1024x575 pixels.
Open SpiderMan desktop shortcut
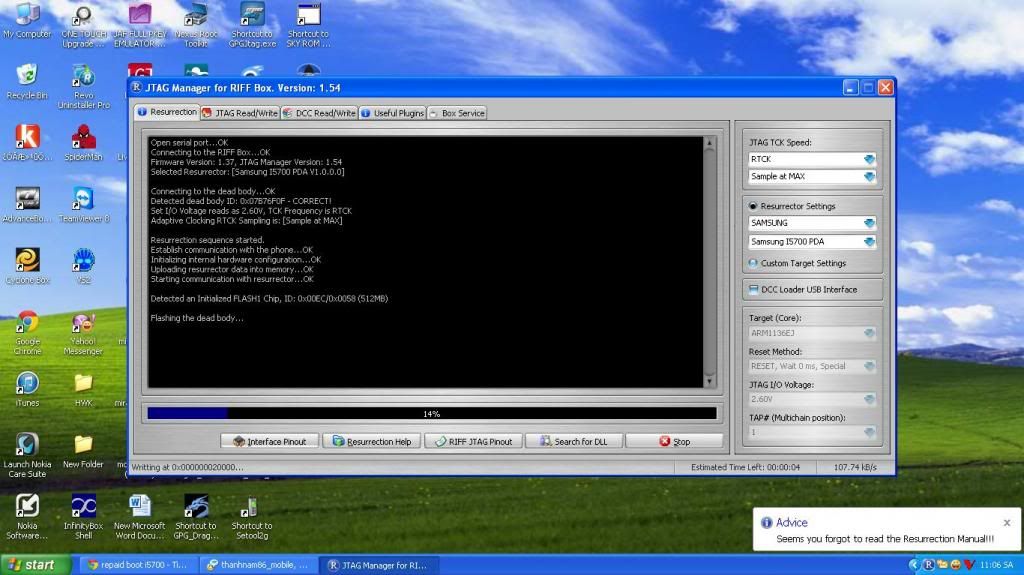pyautogui.click(x=84, y=142)
